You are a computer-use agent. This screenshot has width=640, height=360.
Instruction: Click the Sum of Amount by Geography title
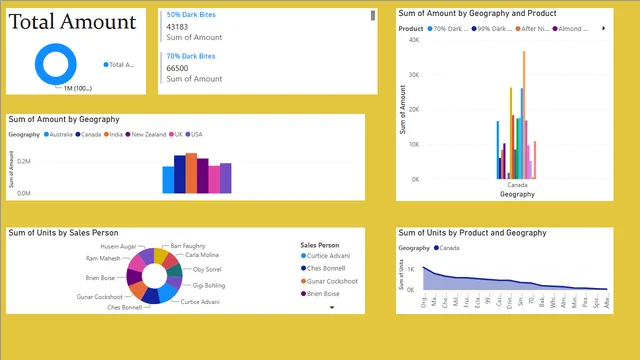click(x=64, y=119)
